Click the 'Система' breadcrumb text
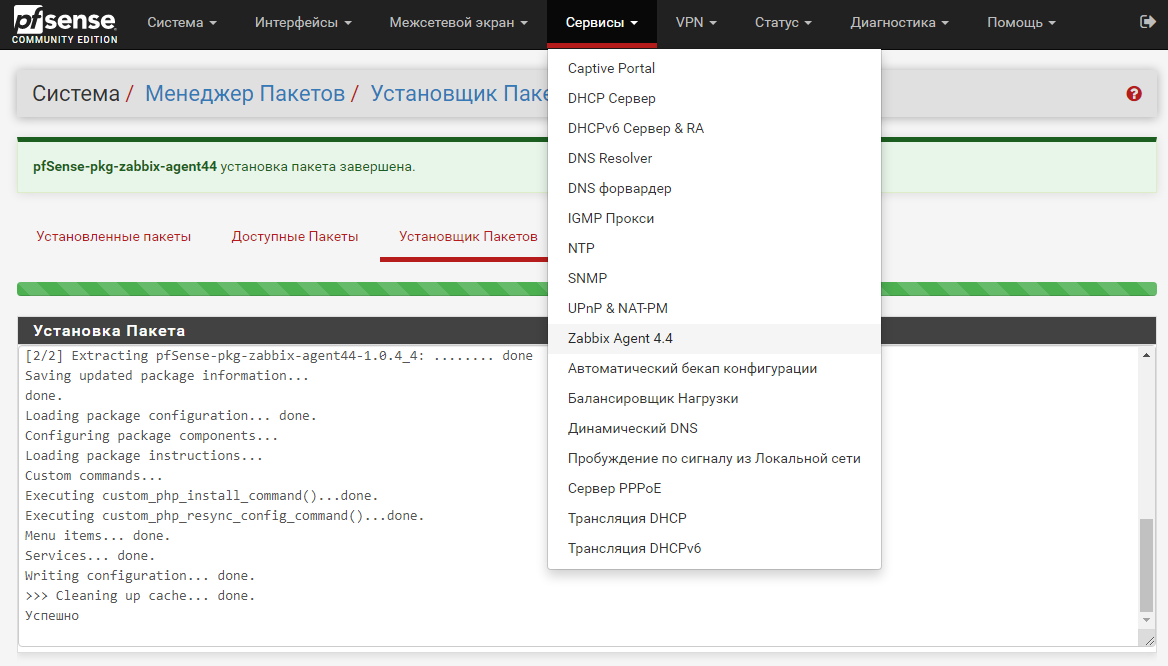This screenshot has width=1168, height=666. (x=76, y=93)
